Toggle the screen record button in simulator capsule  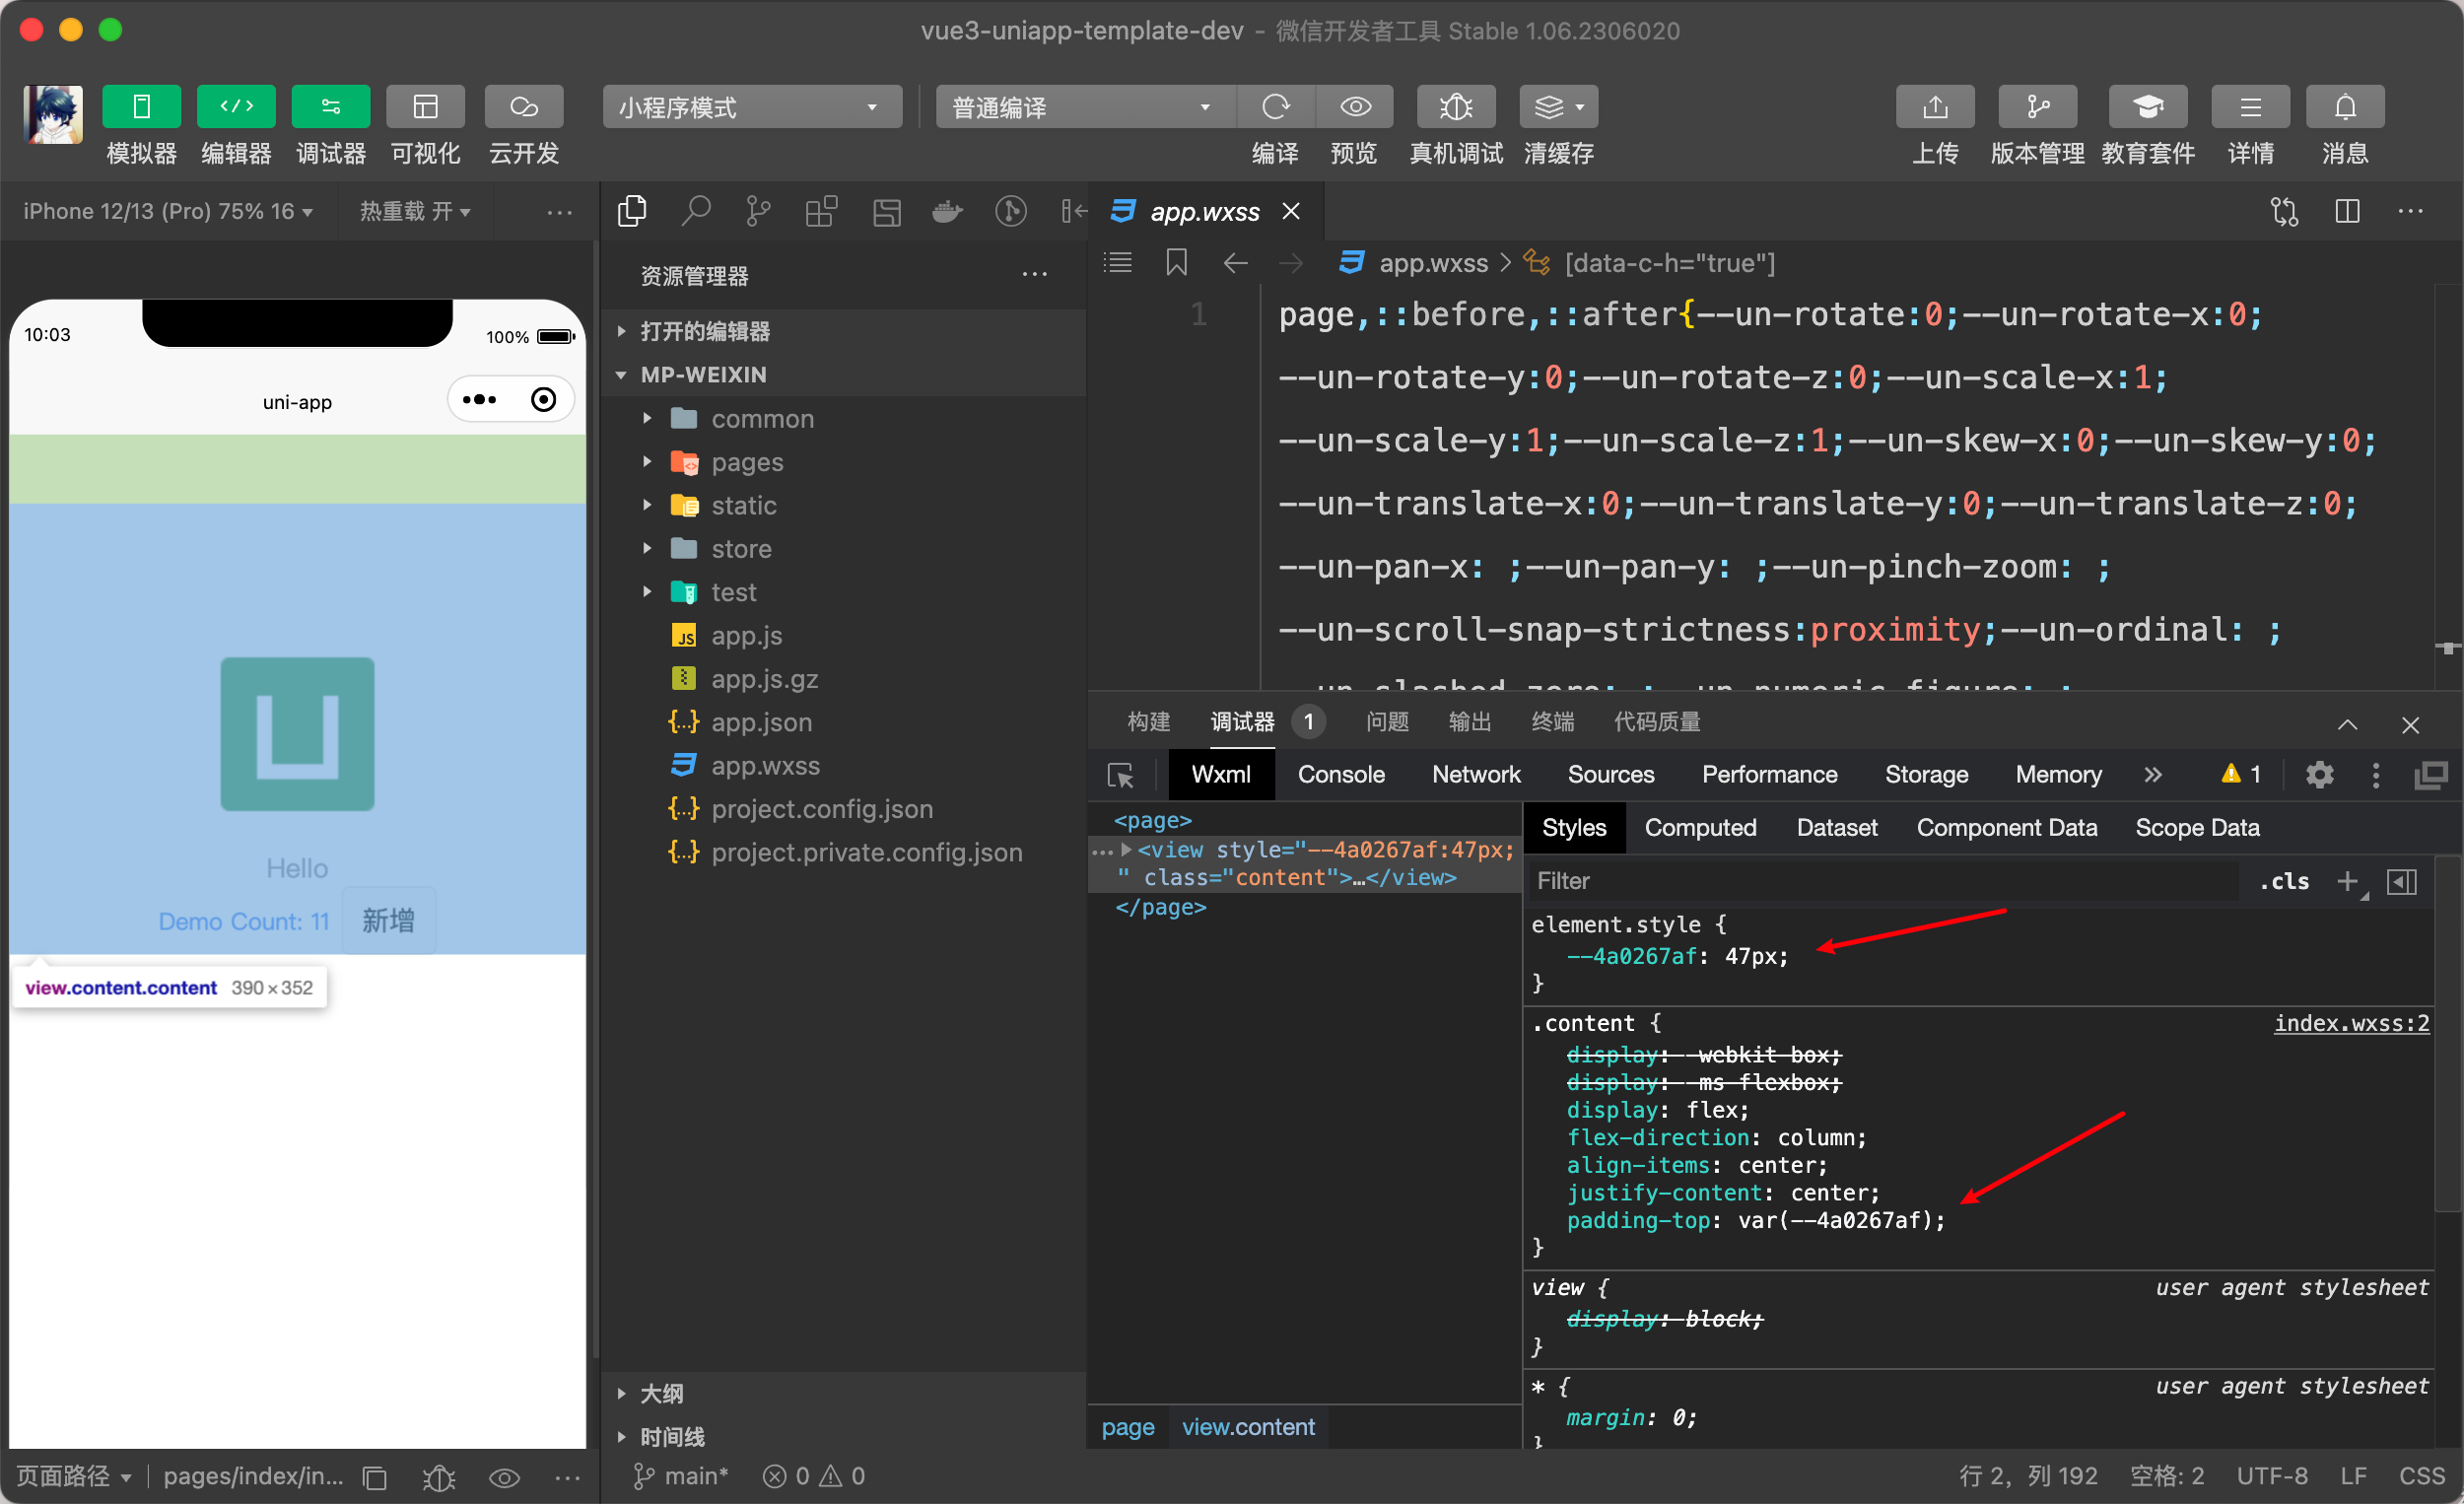pyautogui.click(x=544, y=399)
